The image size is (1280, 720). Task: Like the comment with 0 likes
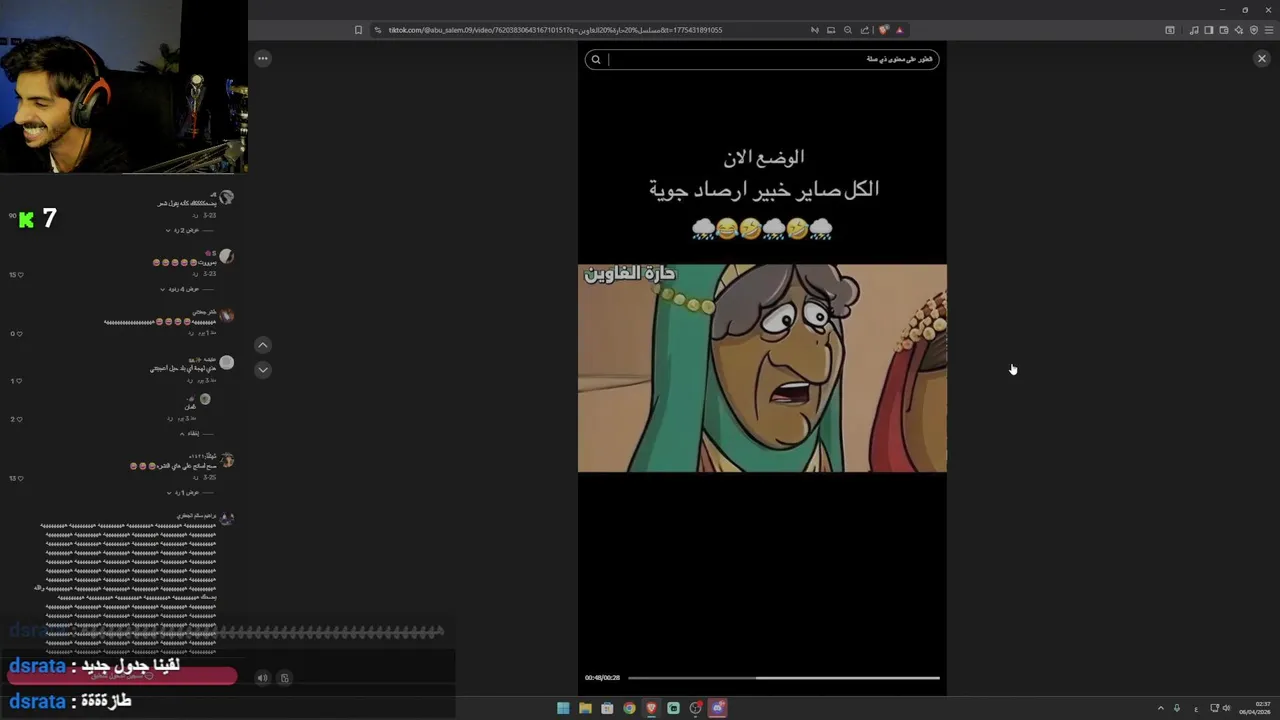[19, 333]
